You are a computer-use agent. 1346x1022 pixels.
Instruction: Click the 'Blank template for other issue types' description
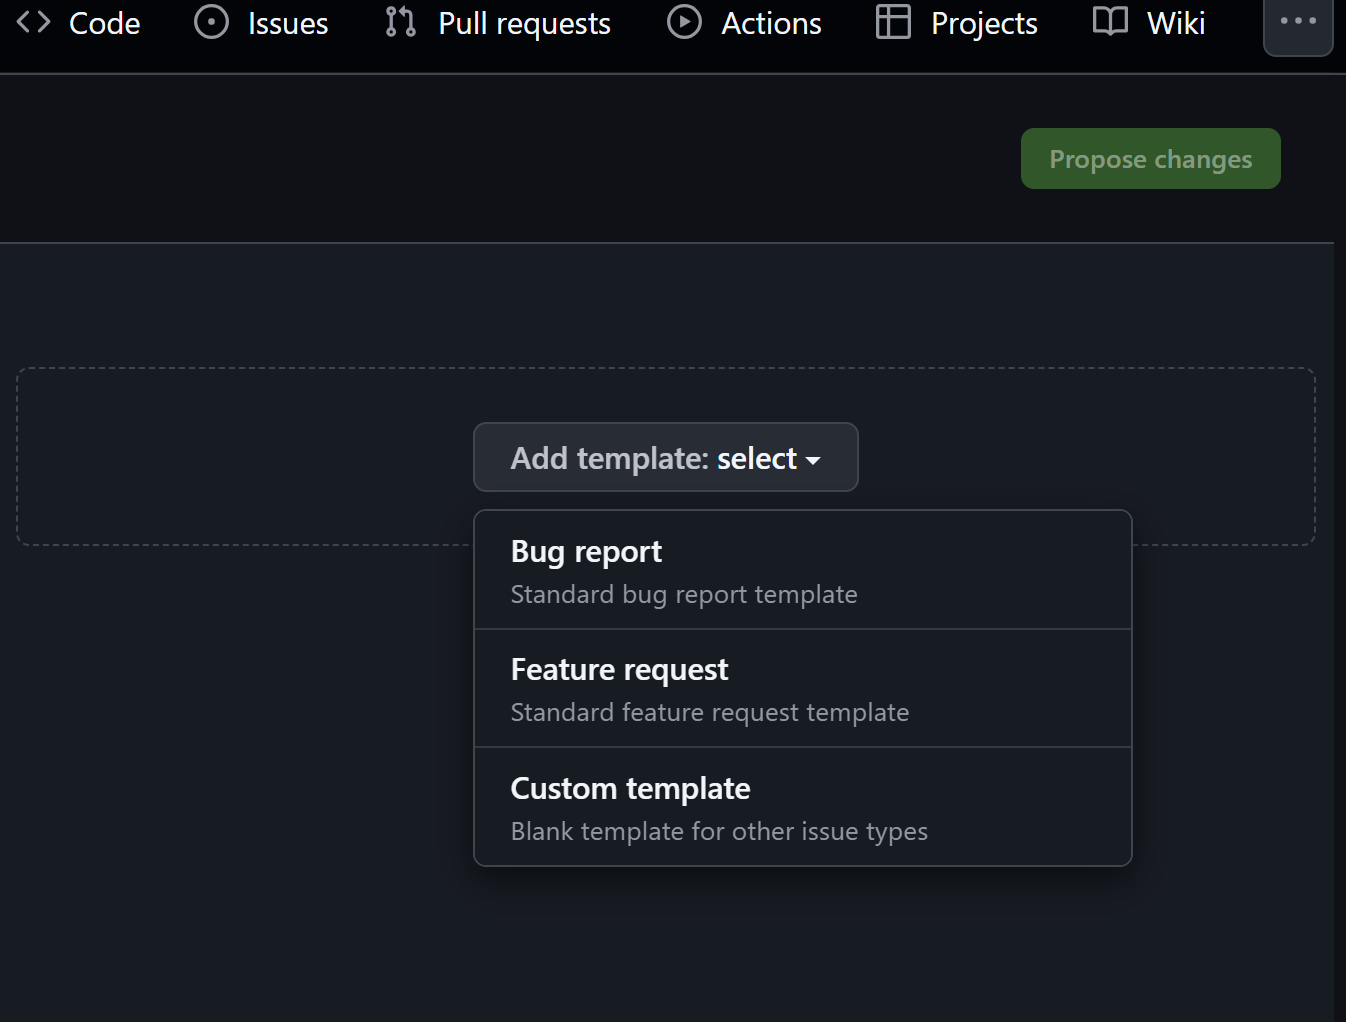[719, 832]
